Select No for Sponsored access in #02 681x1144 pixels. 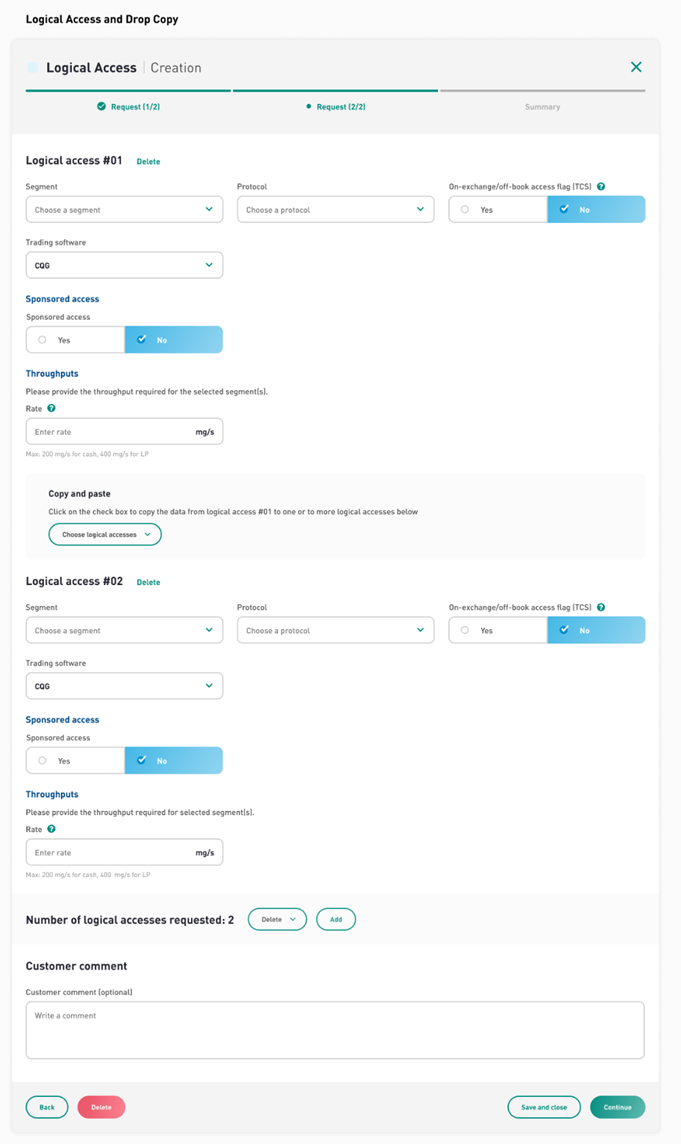[174, 760]
